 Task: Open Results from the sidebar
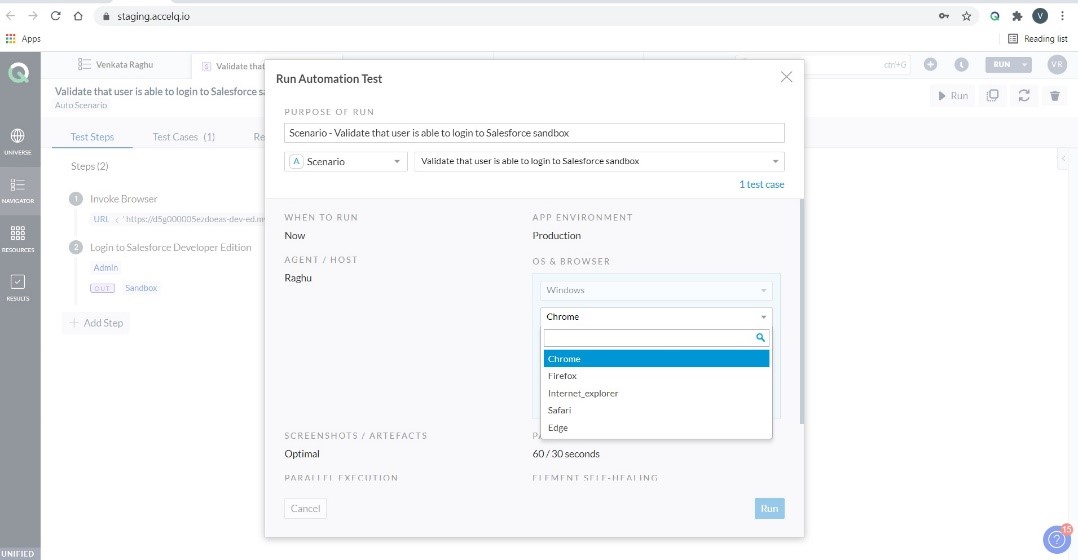[18, 287]
